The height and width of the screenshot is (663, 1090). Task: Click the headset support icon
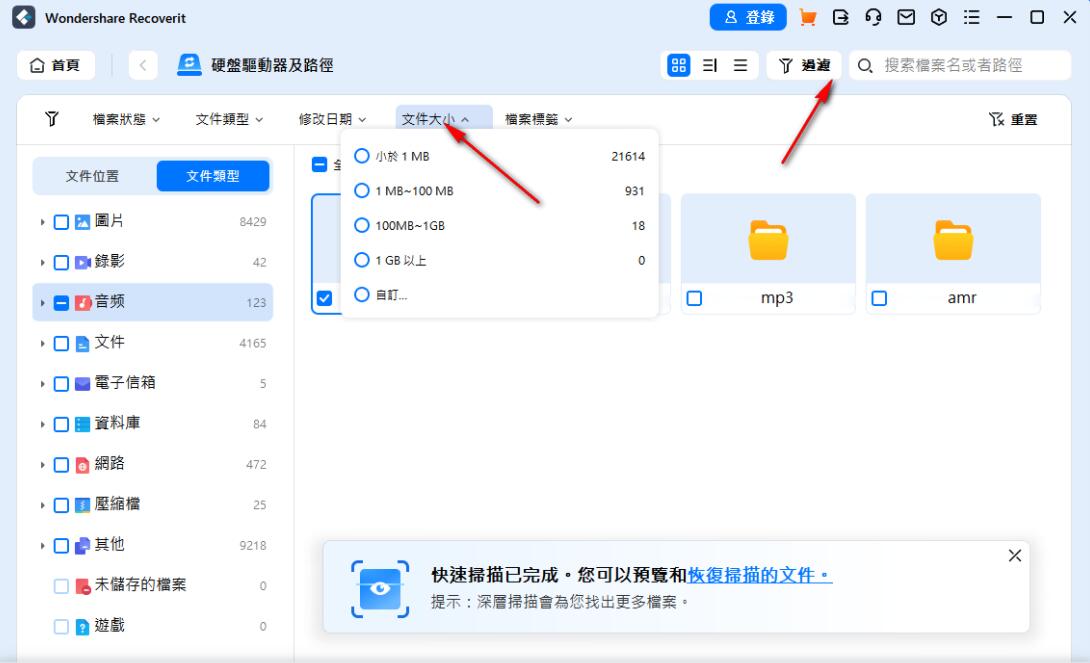[x=874, y=17]
